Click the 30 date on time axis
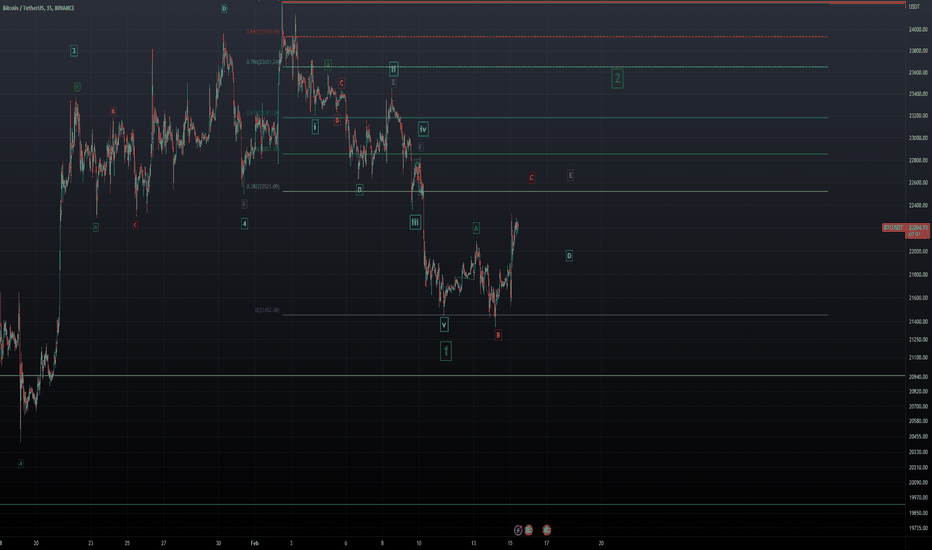932x550 pixels. tap(218, 543)
